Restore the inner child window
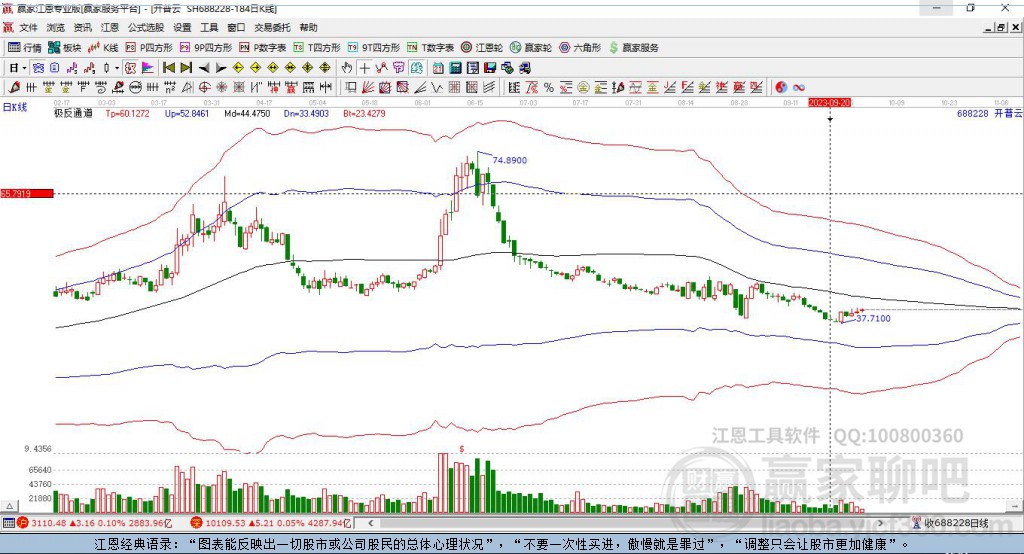Screen dimensions: 1024x554 (1001, 27)
